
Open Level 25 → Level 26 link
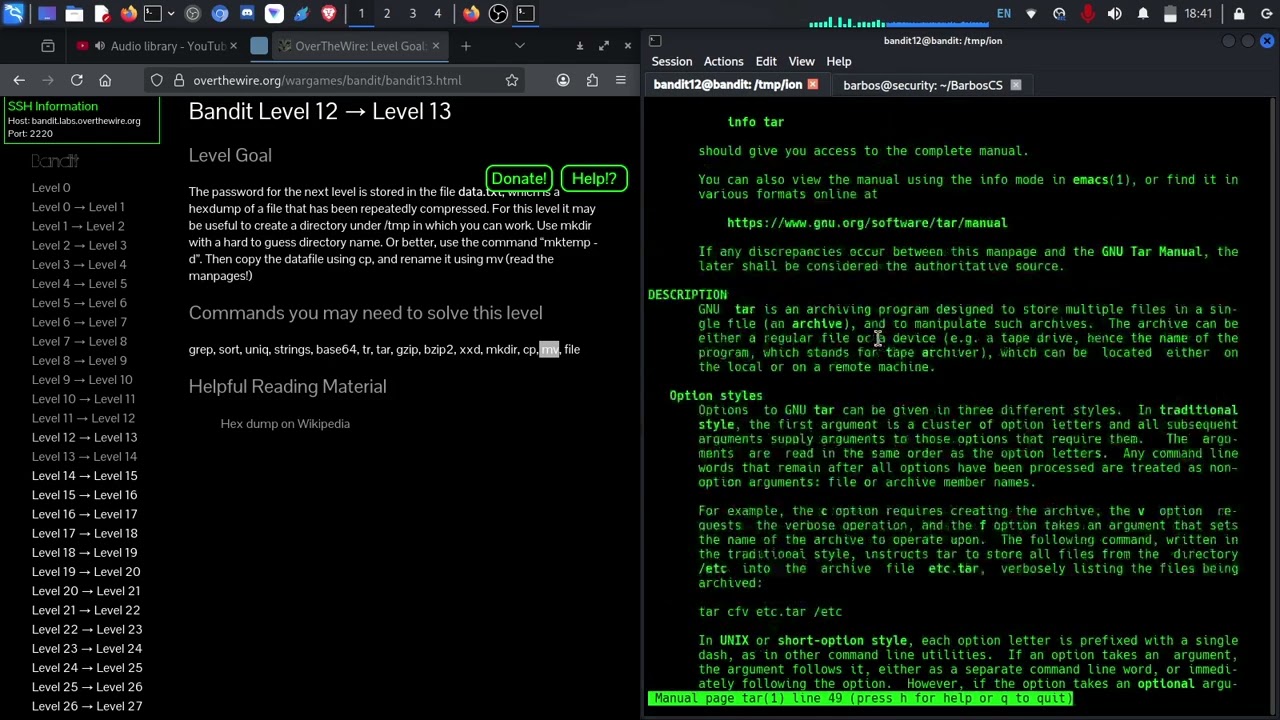pos(87,687)
